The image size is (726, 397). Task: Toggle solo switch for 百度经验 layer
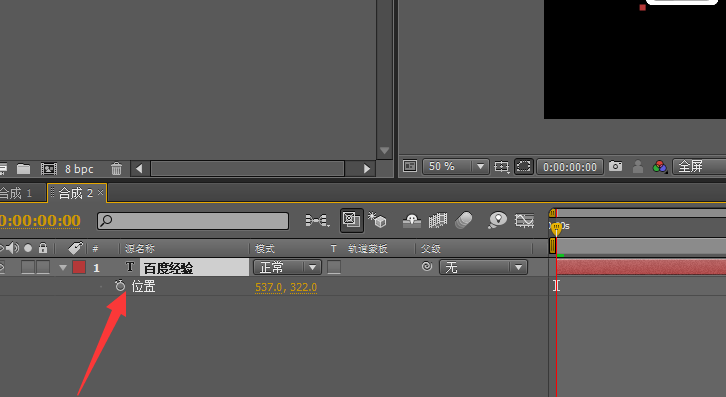pos(28,267)
